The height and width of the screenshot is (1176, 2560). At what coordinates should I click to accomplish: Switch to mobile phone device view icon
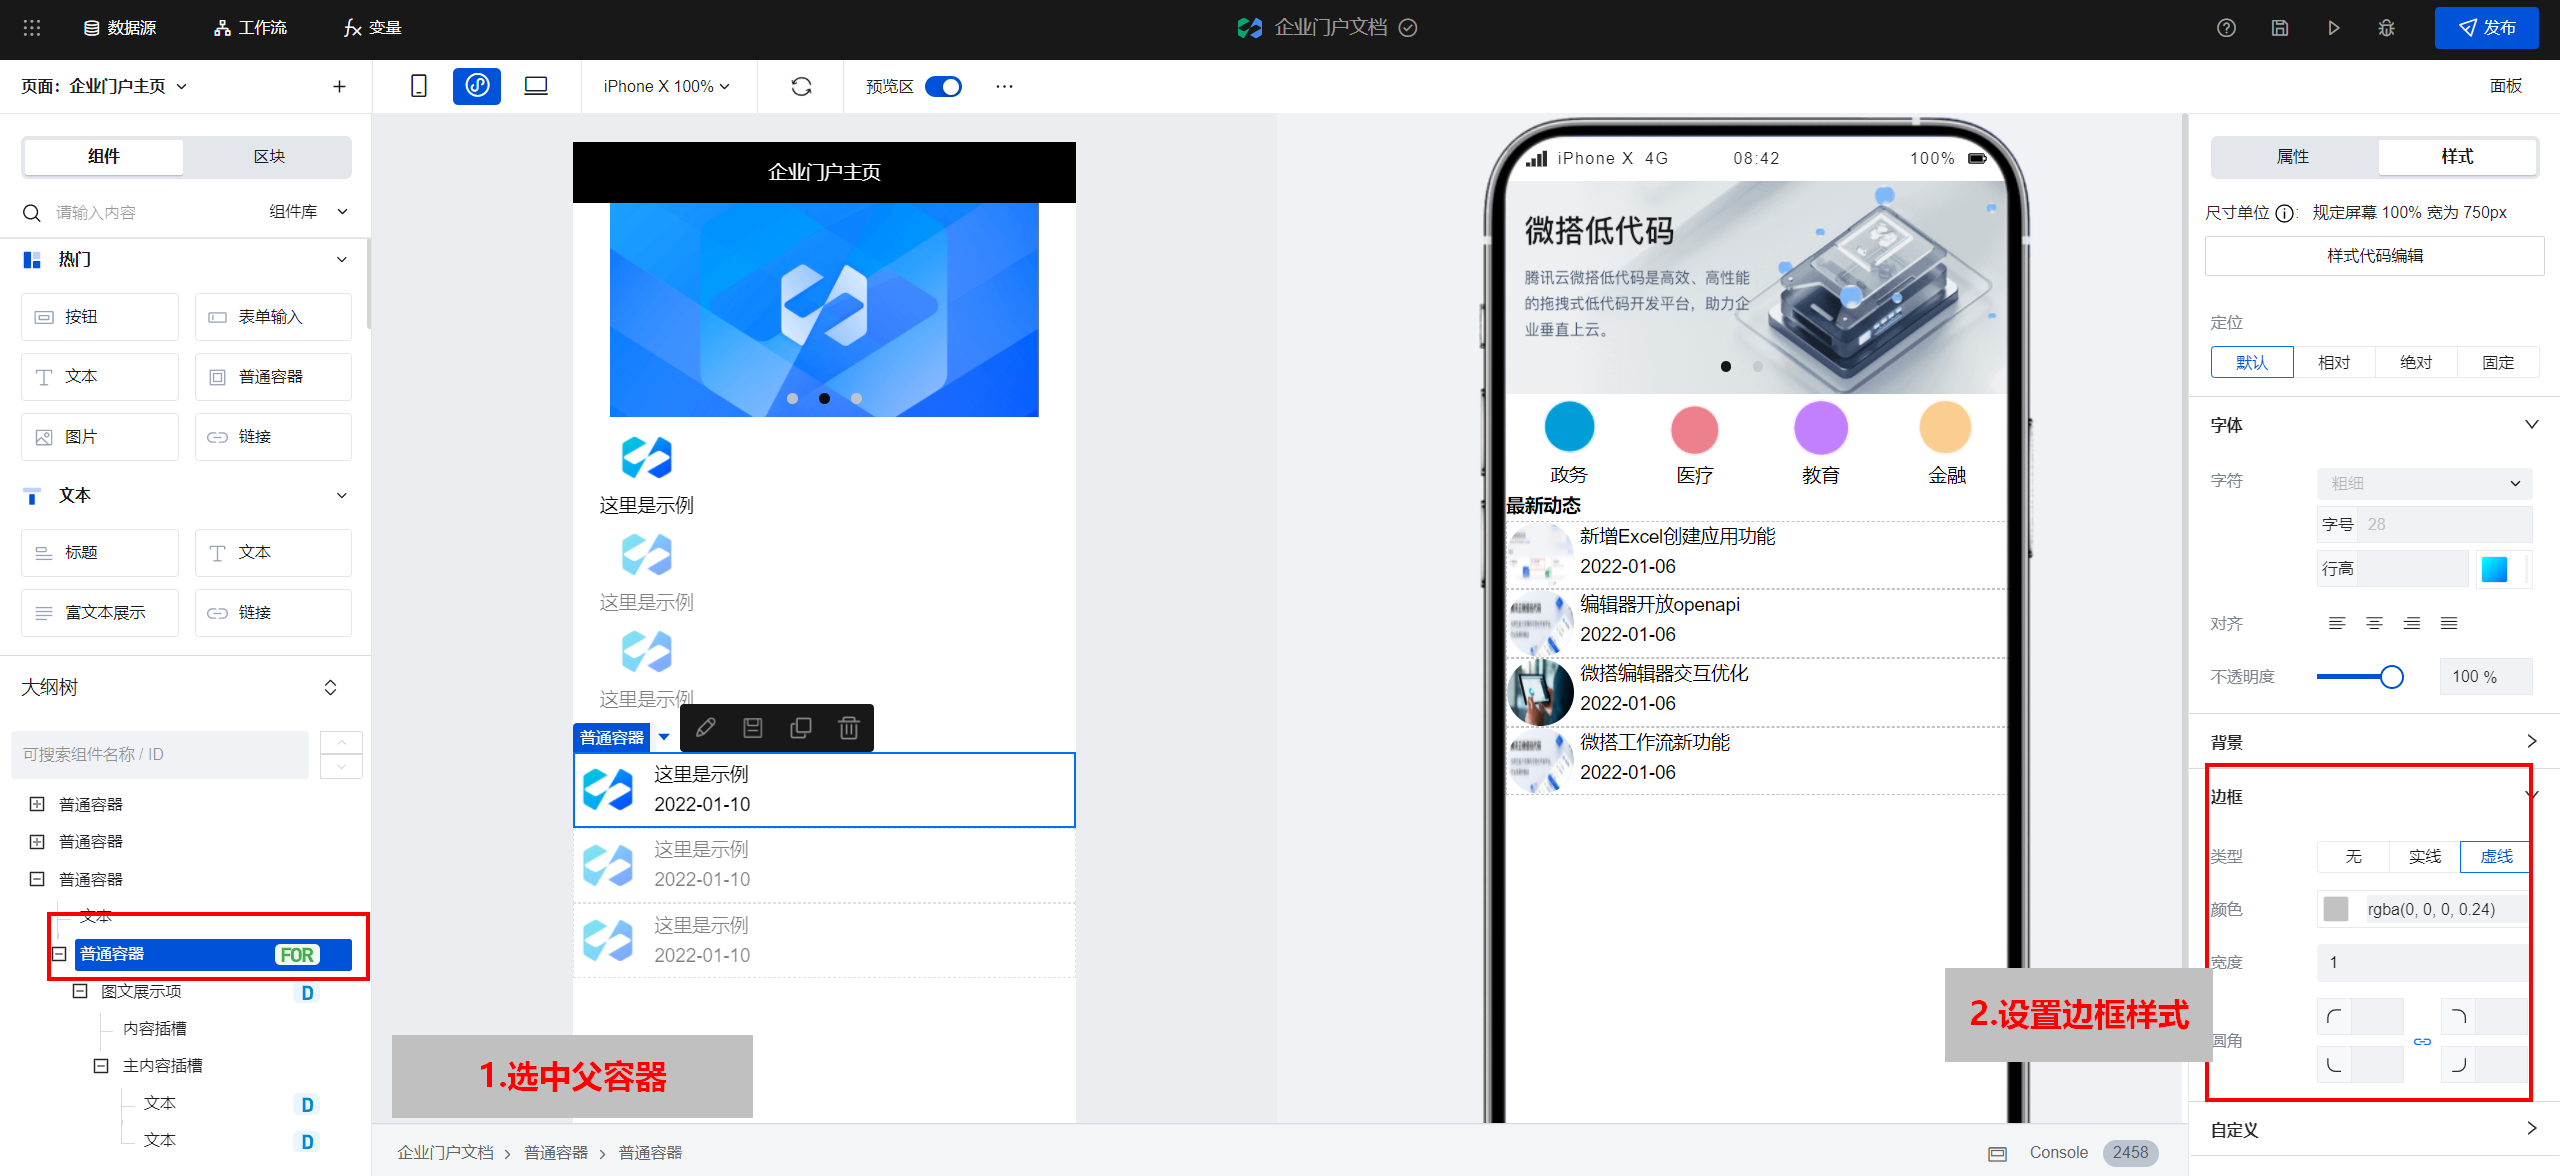(x=419, y=86)
